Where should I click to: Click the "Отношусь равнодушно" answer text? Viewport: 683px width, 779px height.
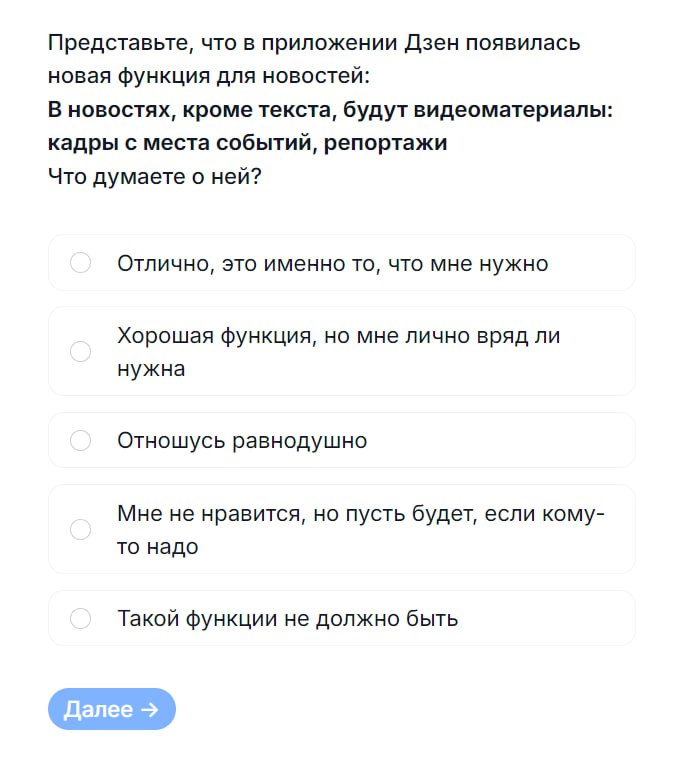242,441
